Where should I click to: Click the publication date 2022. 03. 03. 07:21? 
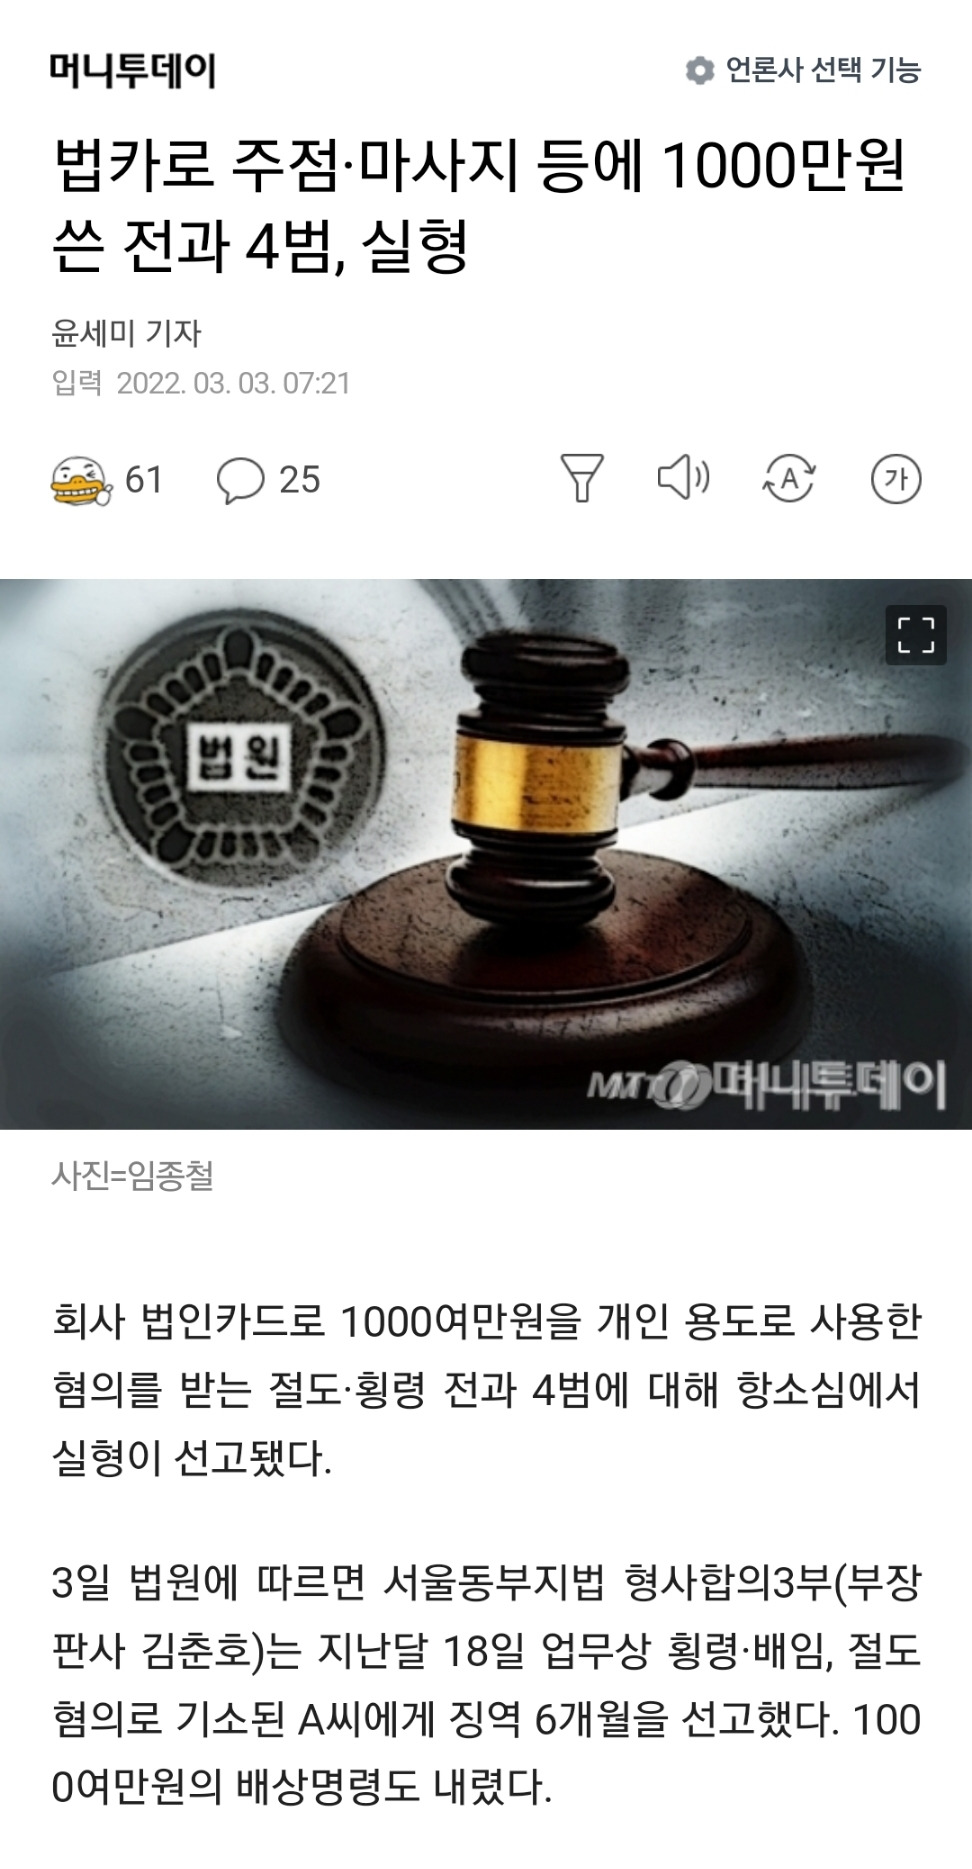(x=233, y=383)
